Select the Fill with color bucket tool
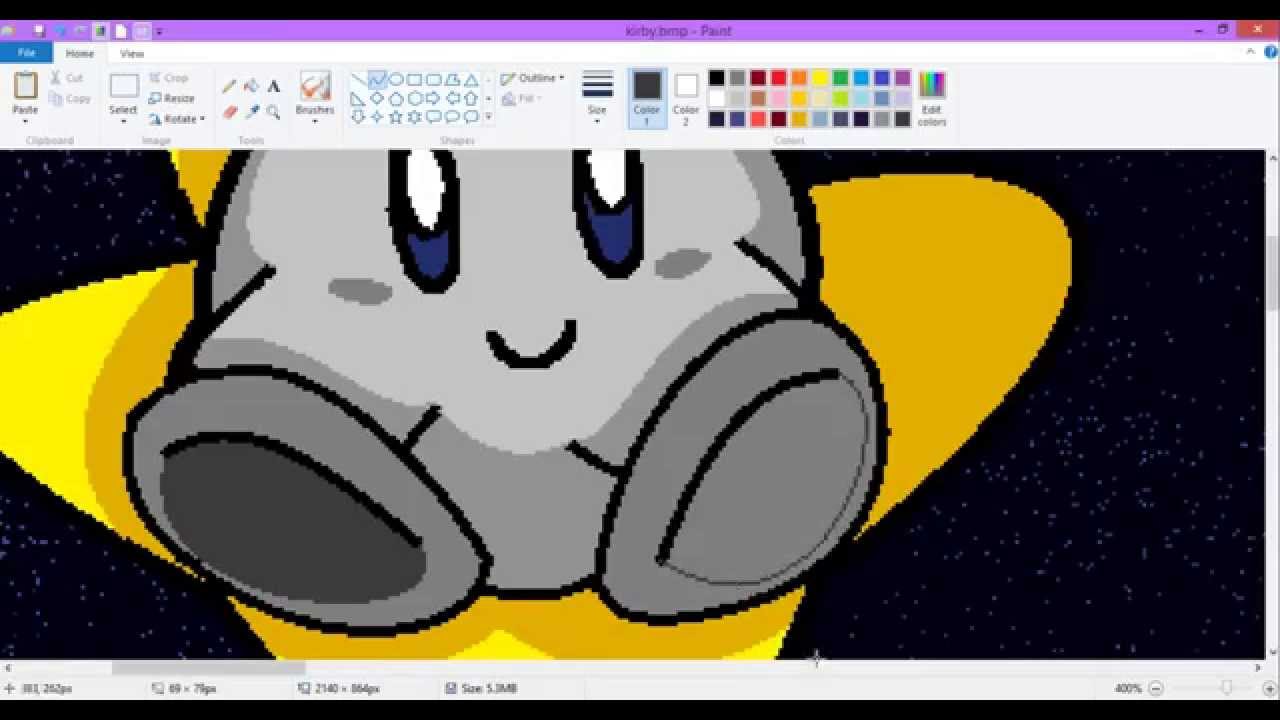 251,86
